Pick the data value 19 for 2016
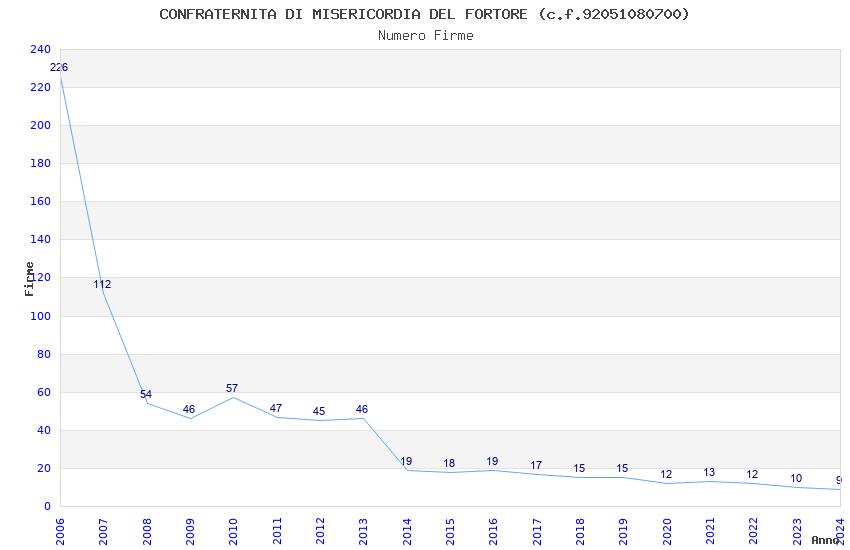This screenshot has width=850, height=550. pos(492,461)
